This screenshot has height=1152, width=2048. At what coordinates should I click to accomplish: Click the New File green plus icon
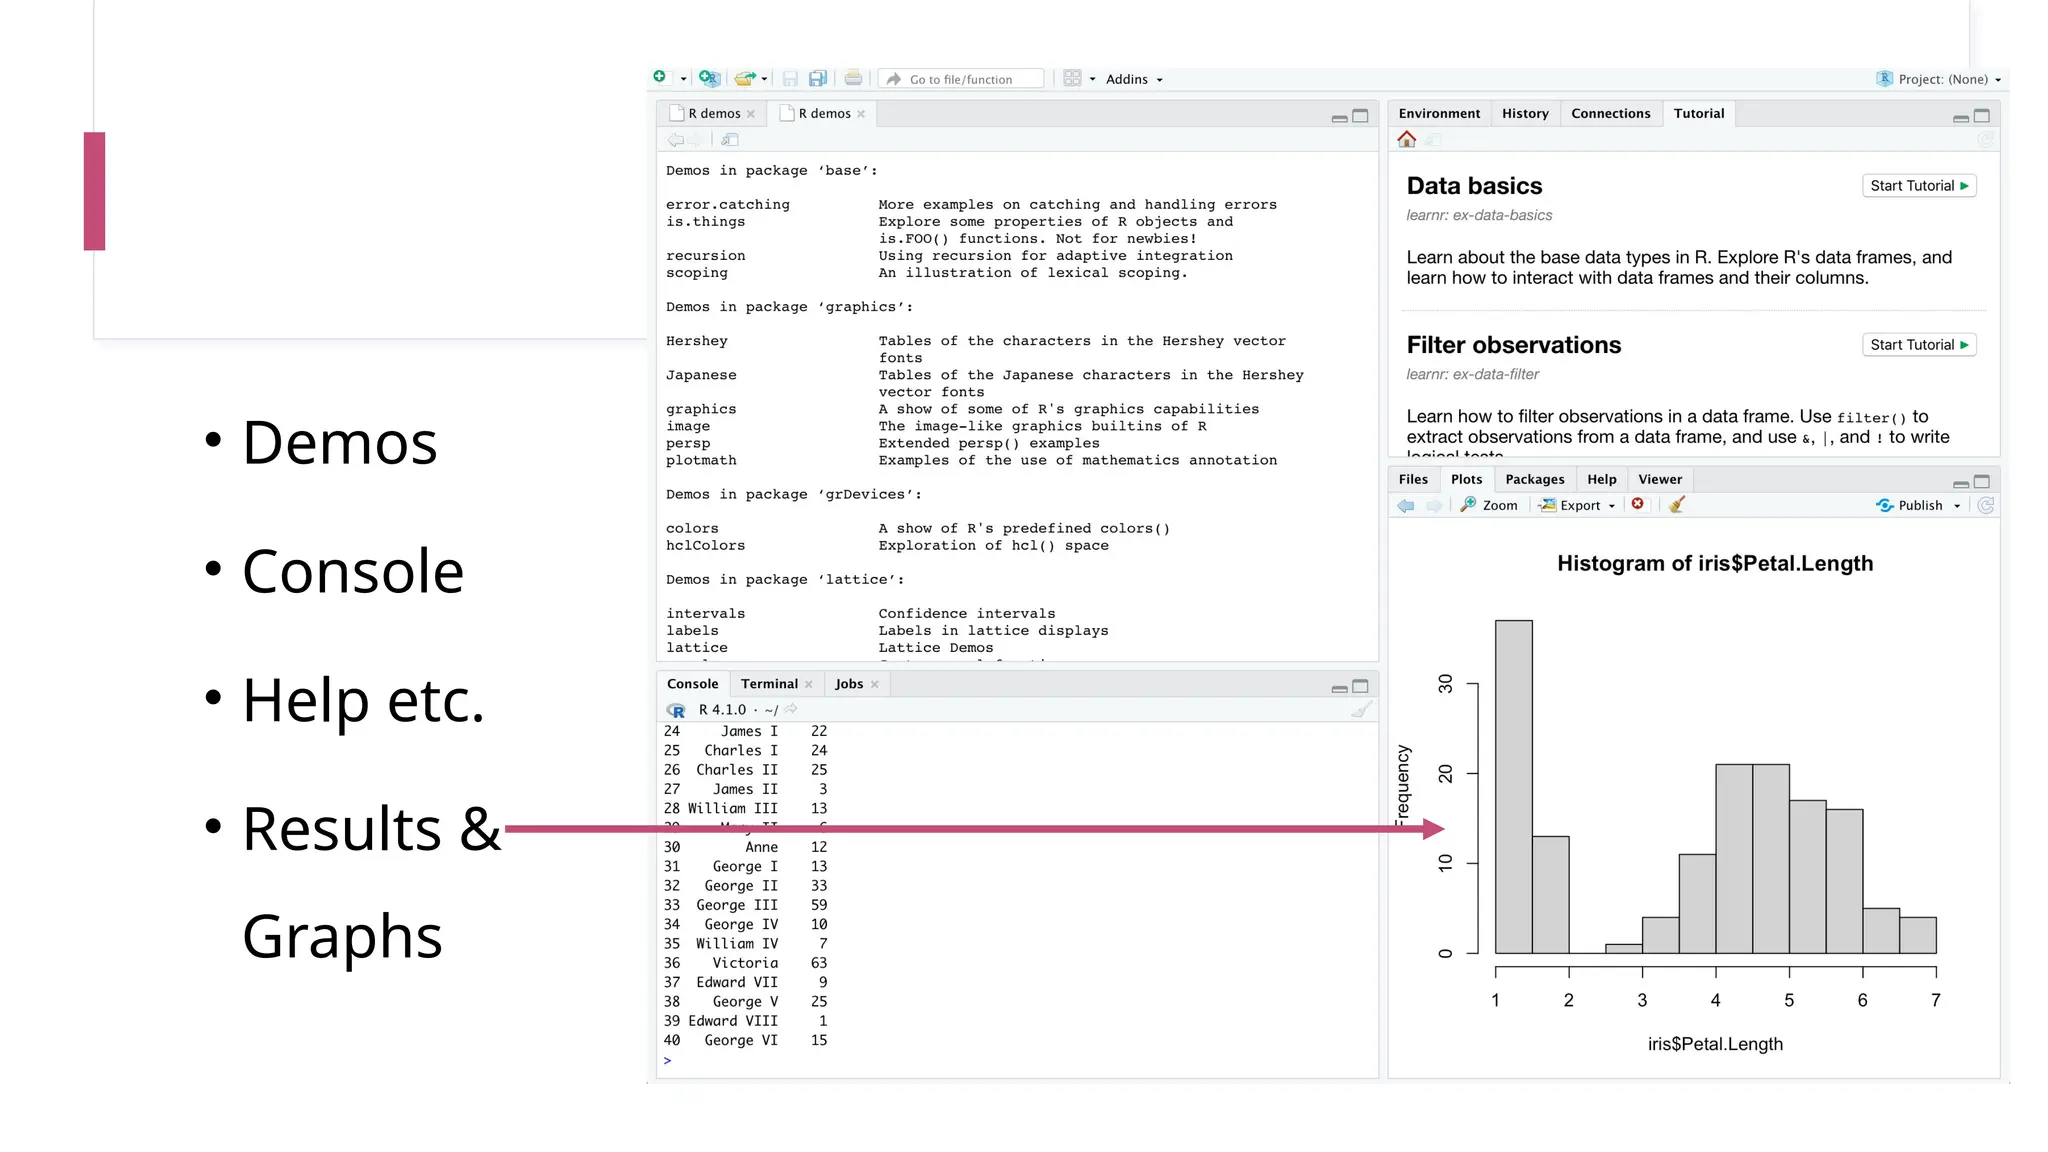[x=659, y=77]
